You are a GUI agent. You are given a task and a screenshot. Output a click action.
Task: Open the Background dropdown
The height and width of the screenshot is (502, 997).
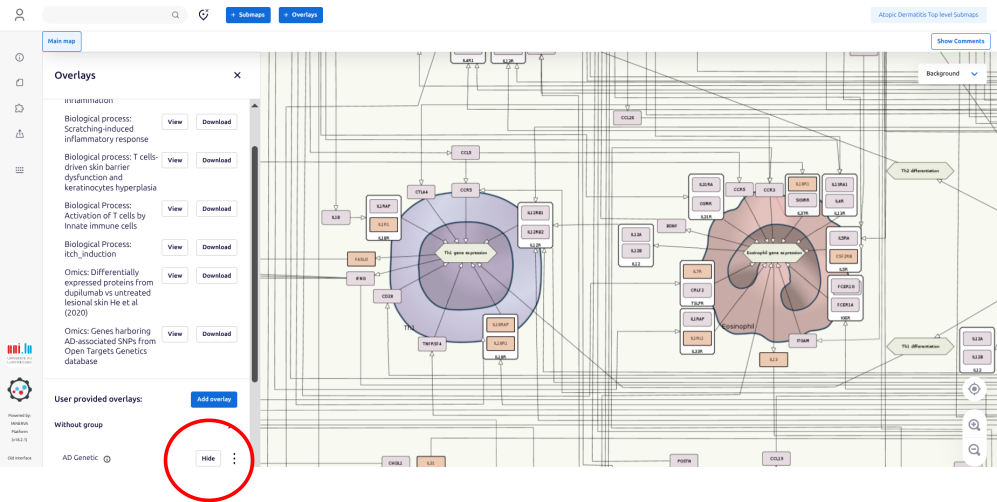click(x=950, y=74)
